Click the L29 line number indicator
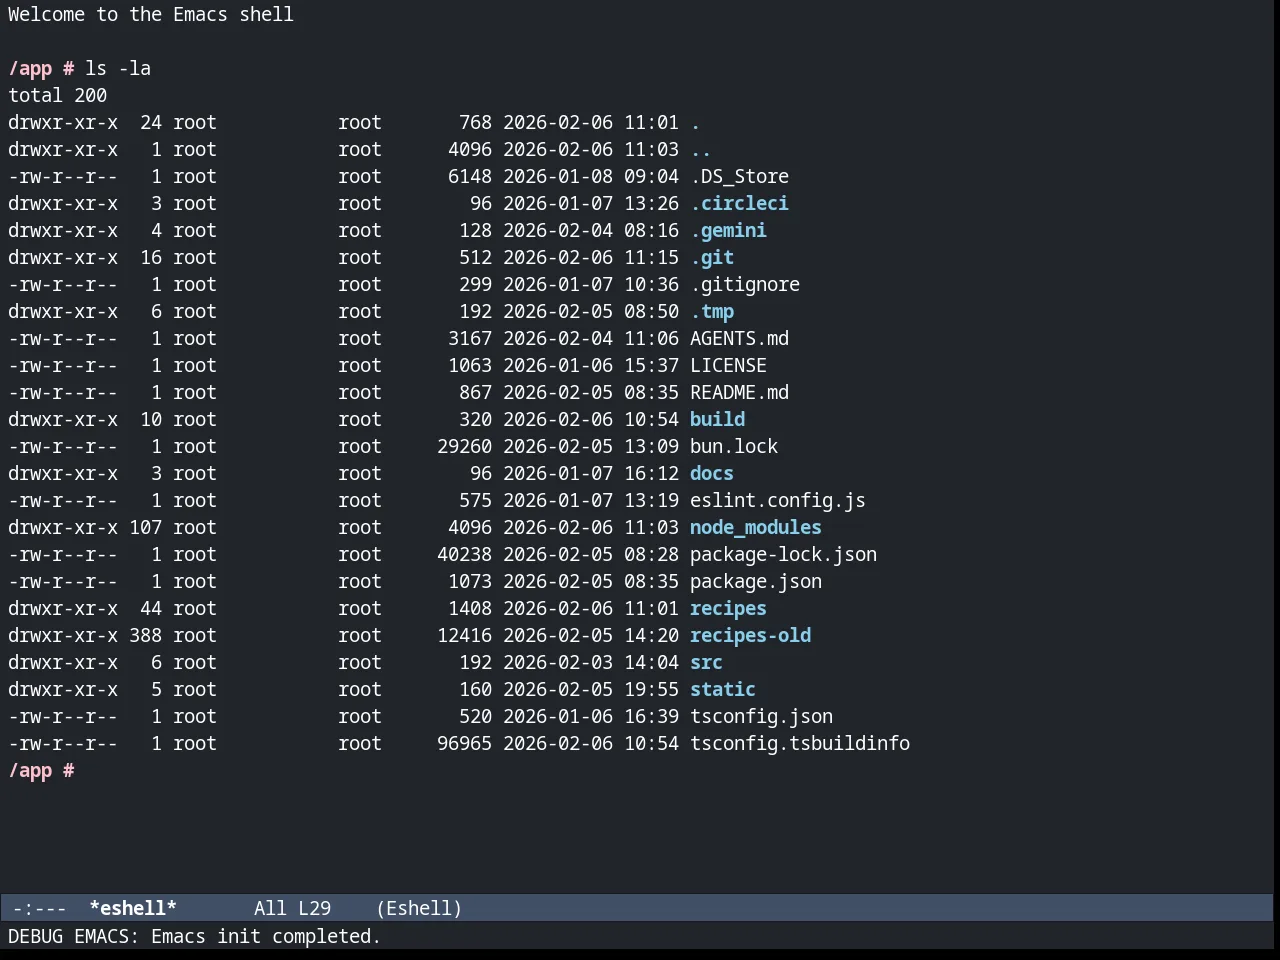This screenshot has width=1280, height=960. (314, 908)
